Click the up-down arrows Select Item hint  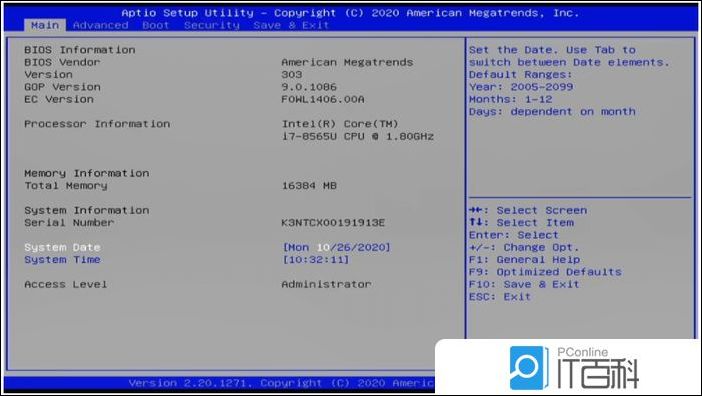click(x=521, y=222)
